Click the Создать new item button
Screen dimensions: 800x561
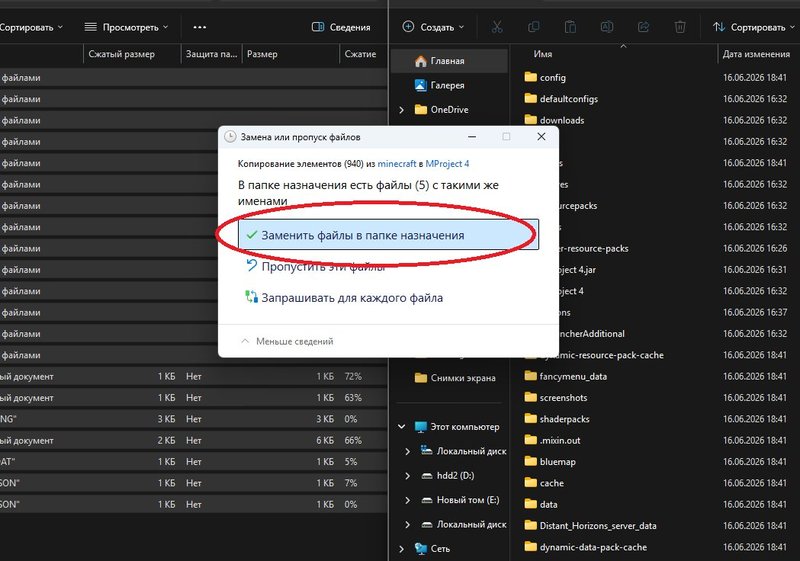coord(433,27)
